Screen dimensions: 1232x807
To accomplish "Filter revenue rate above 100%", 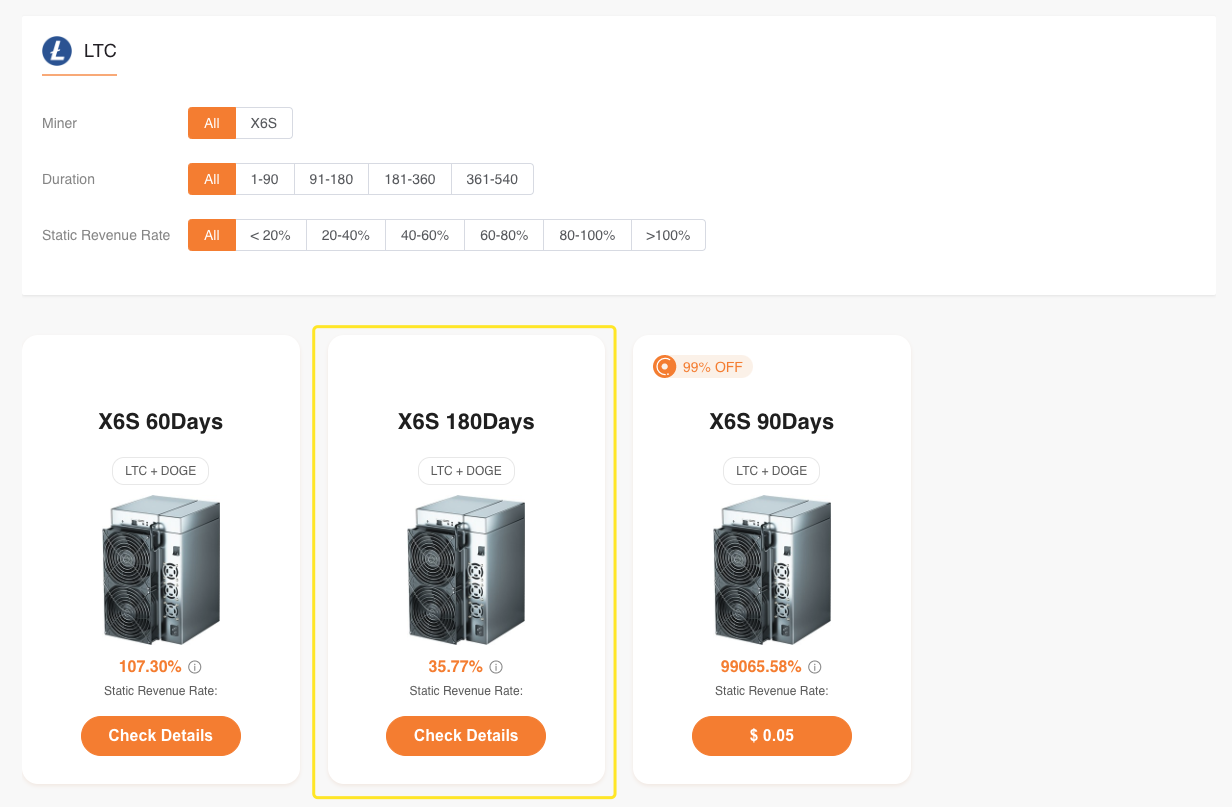I will coord(668,235).
